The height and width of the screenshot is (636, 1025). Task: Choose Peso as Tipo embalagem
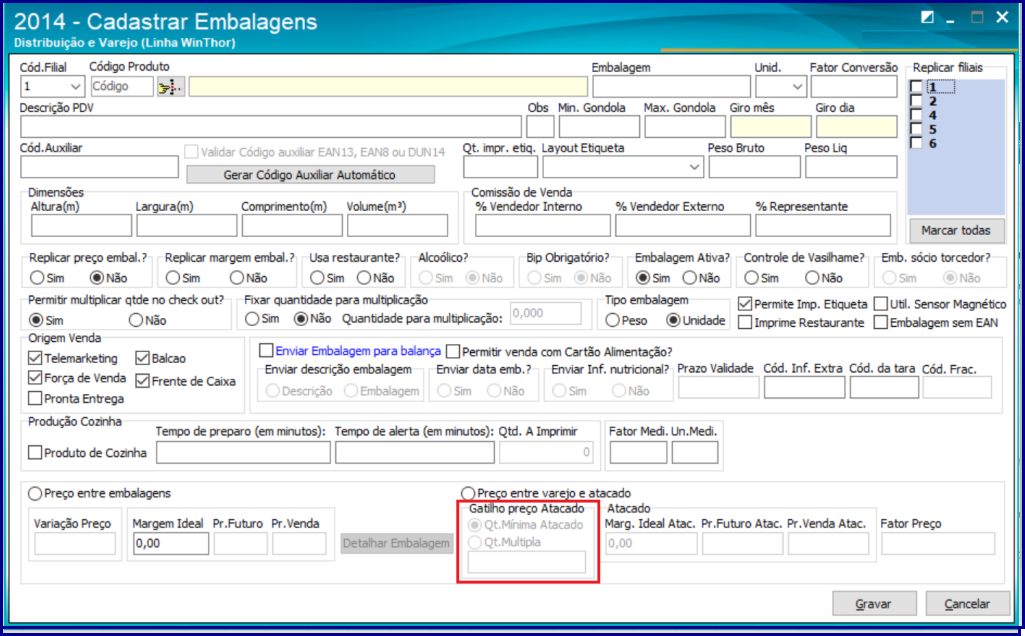[613, 320]
